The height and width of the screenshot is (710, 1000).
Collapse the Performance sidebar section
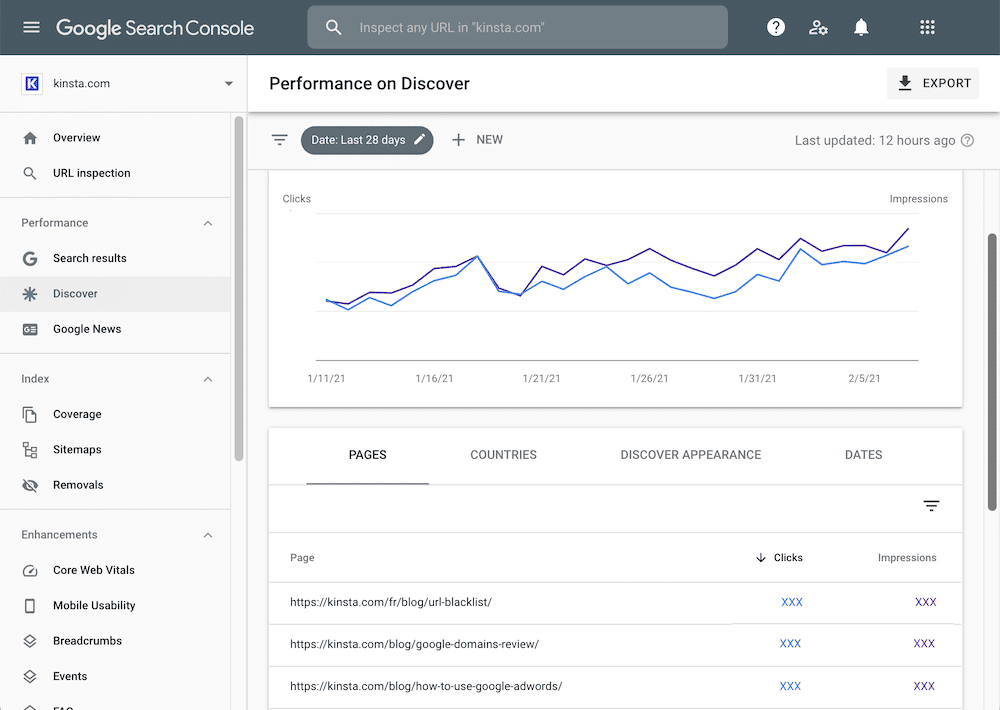coord(208,223)
